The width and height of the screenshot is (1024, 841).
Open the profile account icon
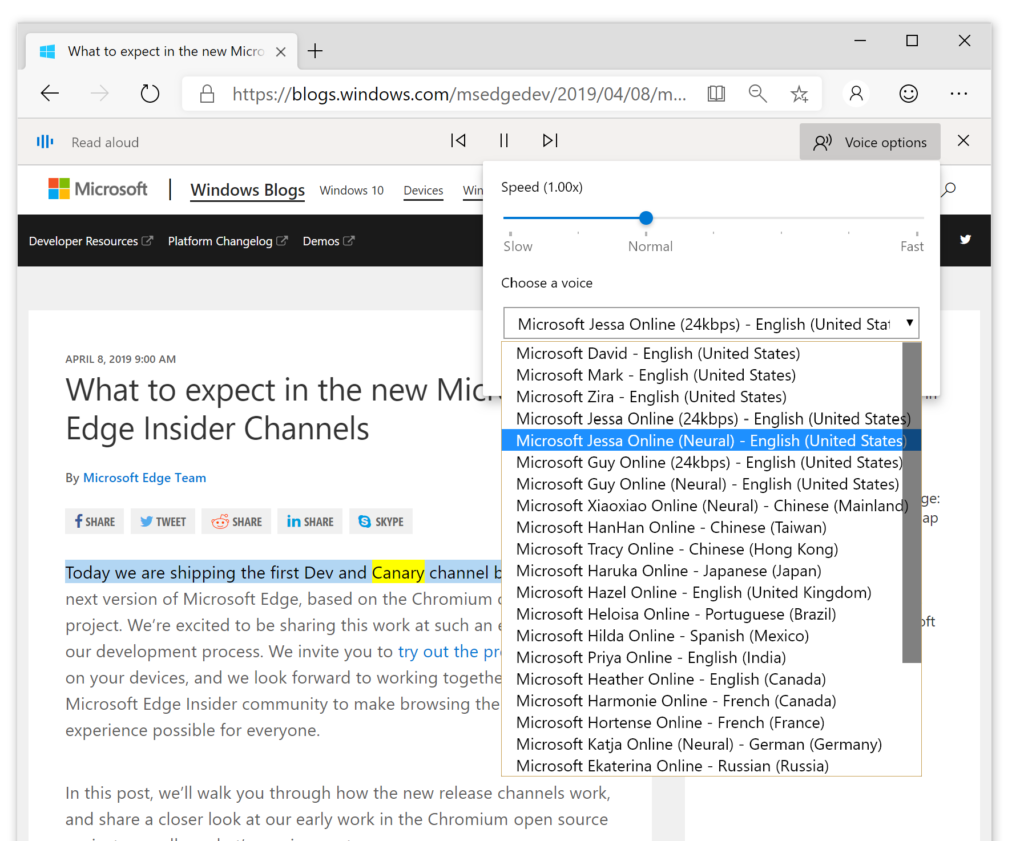coord(856,93)
